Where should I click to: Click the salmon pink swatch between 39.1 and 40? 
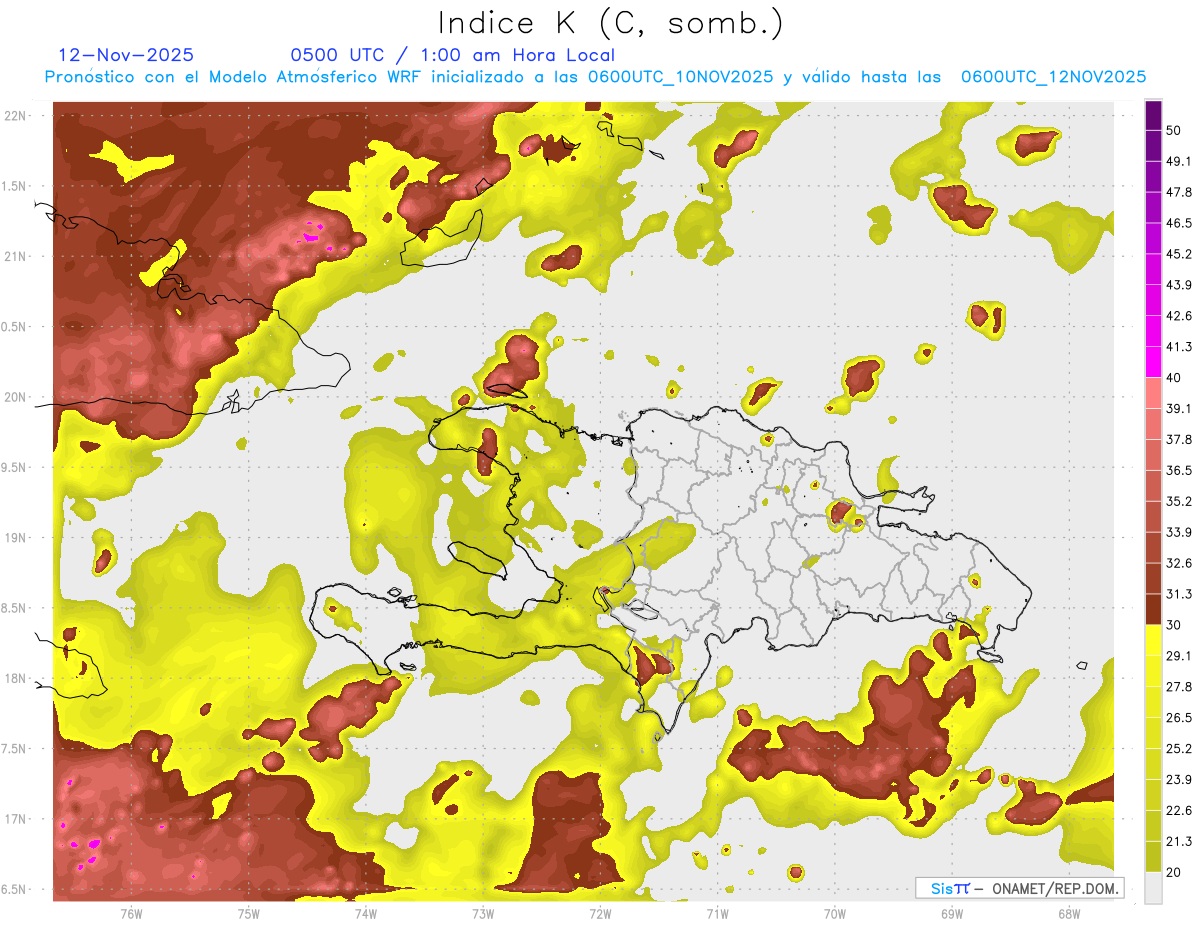(x=1153, y=392)
